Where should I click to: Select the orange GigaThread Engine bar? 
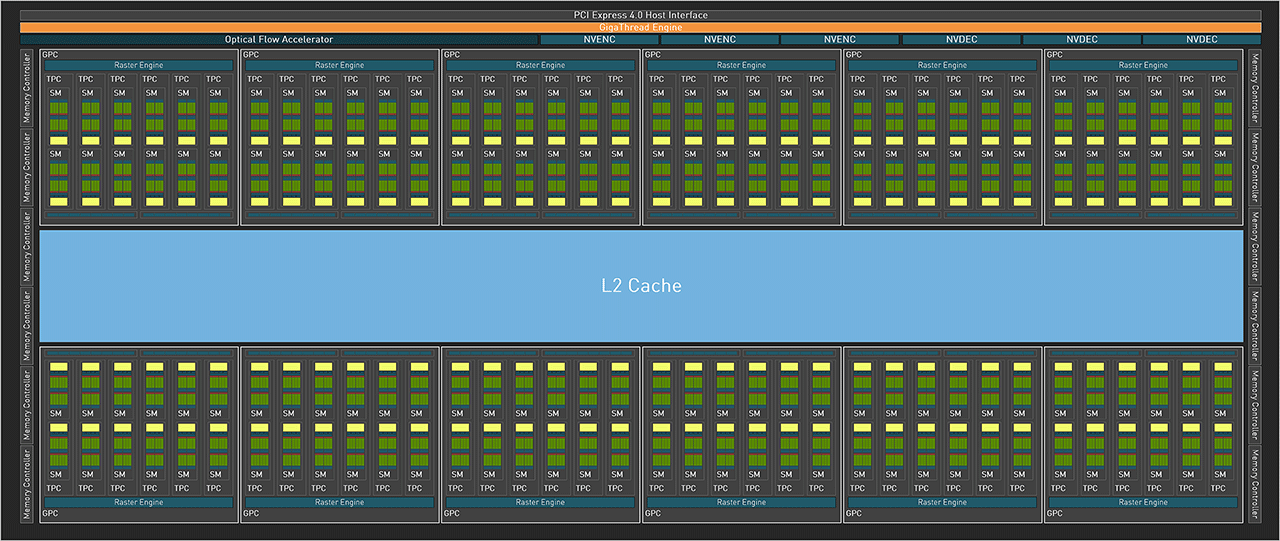(x=640, y=27)
